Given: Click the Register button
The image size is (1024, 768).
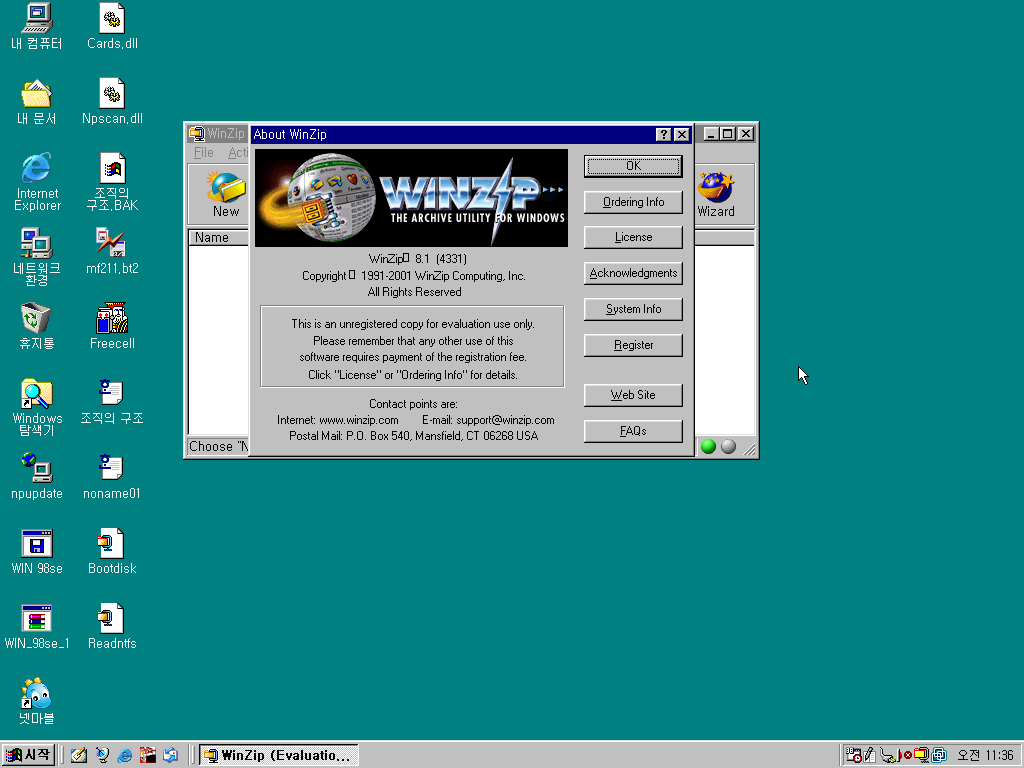Looking at the screenshot, I should [633, 345].
